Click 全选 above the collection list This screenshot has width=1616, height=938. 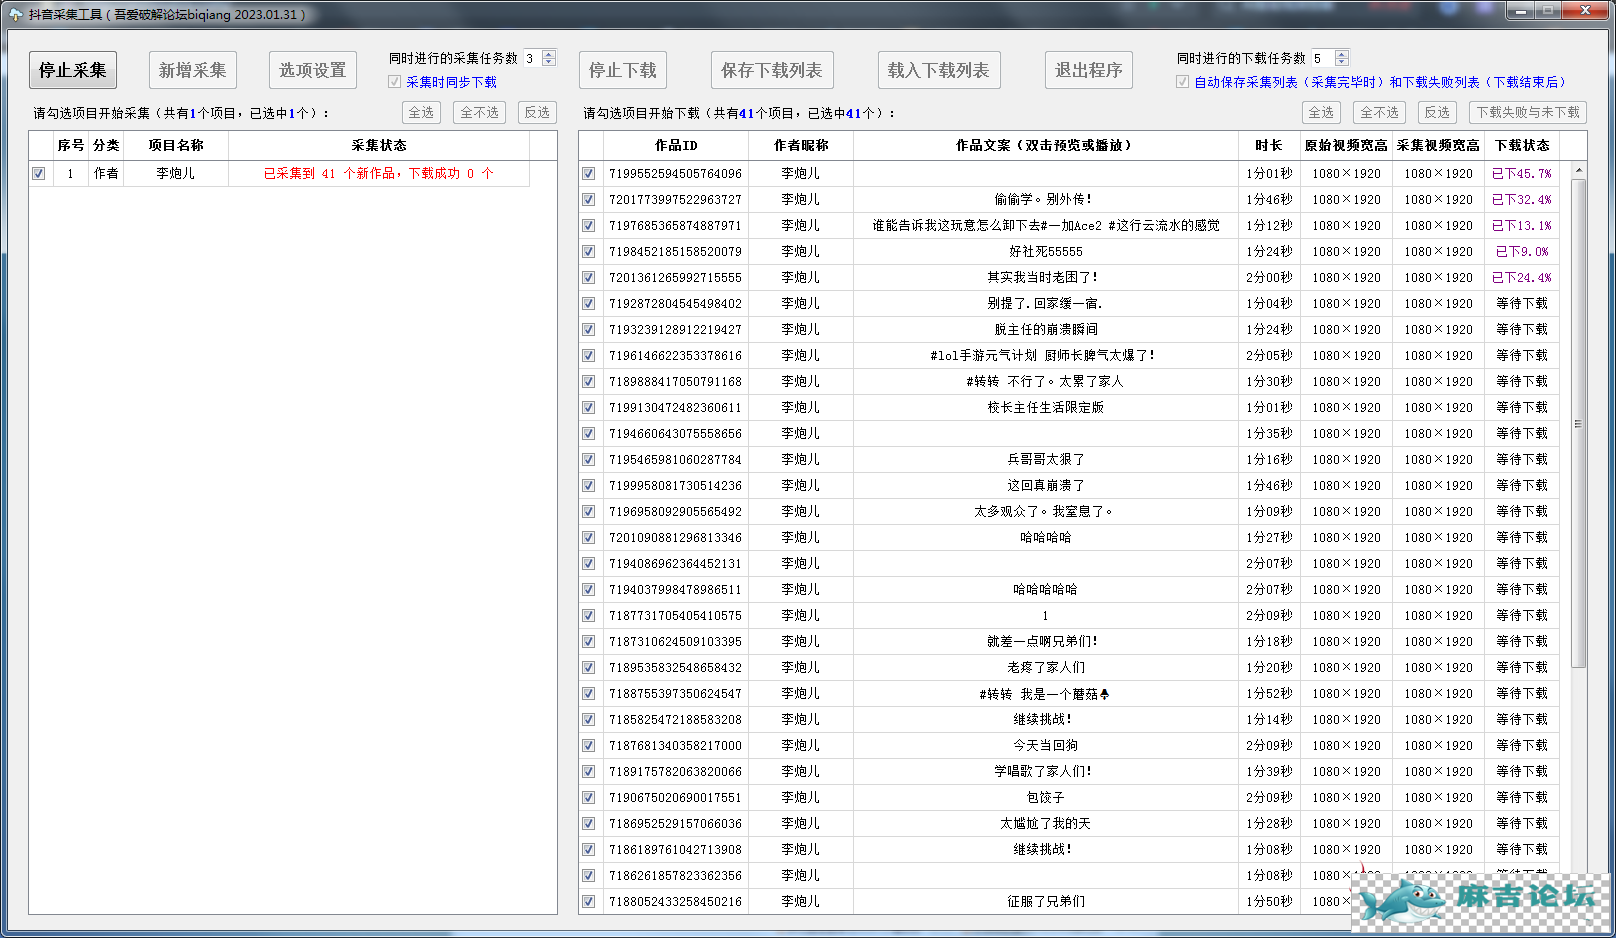pyautogui.click(x=422, y=113)
